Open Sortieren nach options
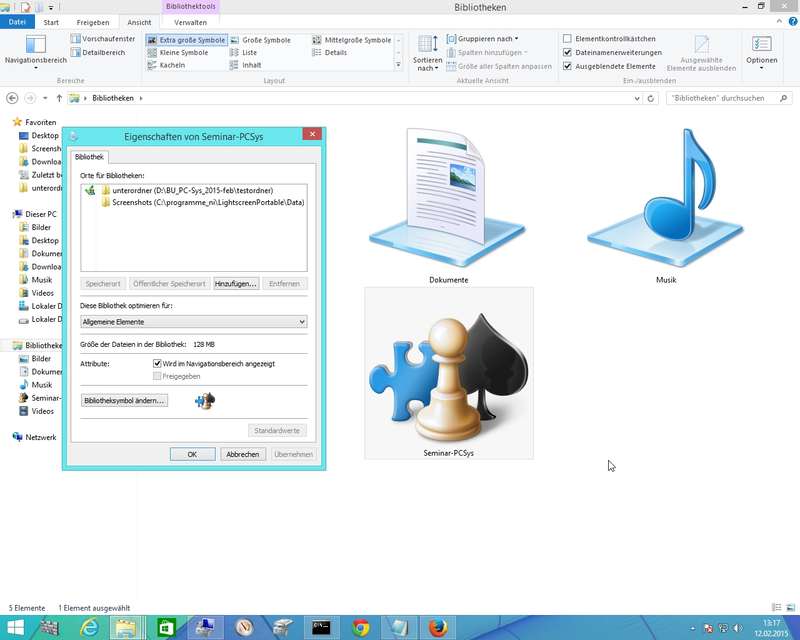The width and height of the screenshot is (800, 640). [428, 53]
